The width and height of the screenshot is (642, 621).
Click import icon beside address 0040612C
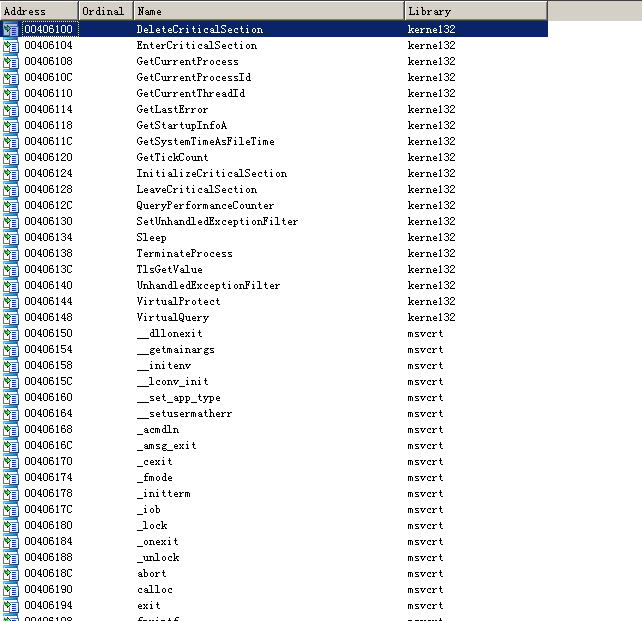pos(11,205)
